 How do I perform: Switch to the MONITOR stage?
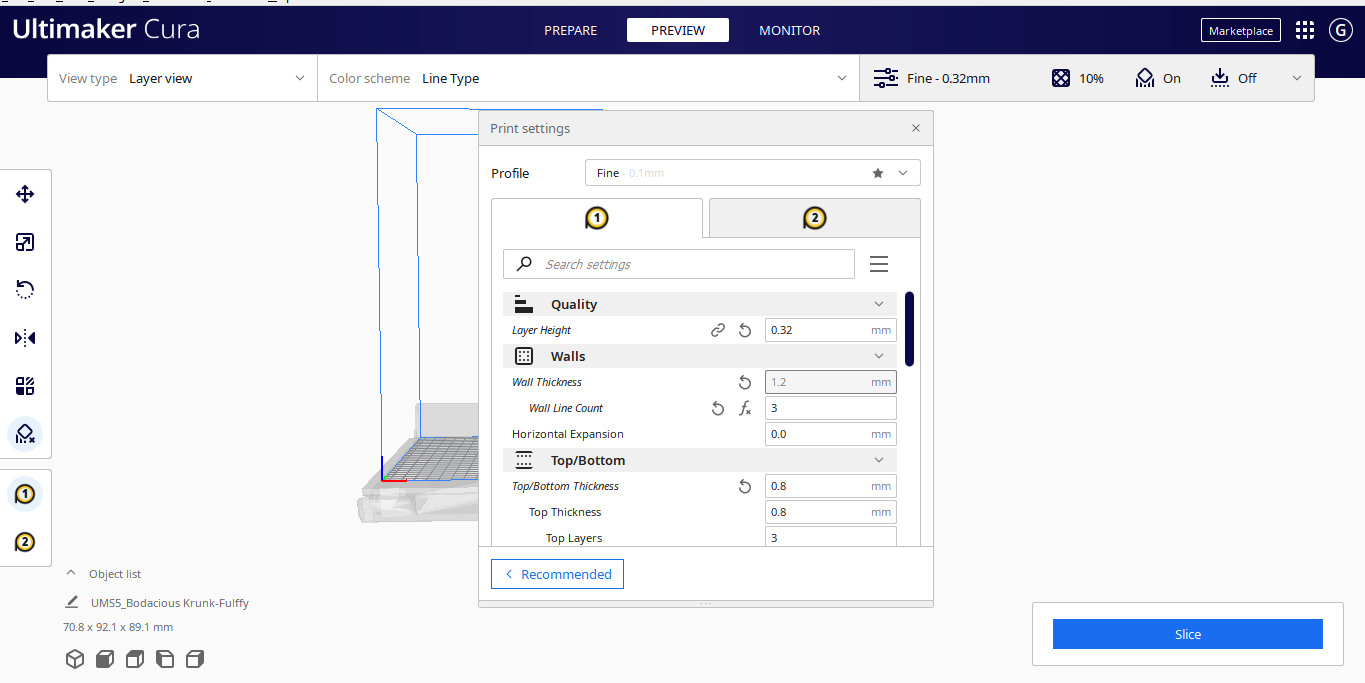[x=790, y=30]
